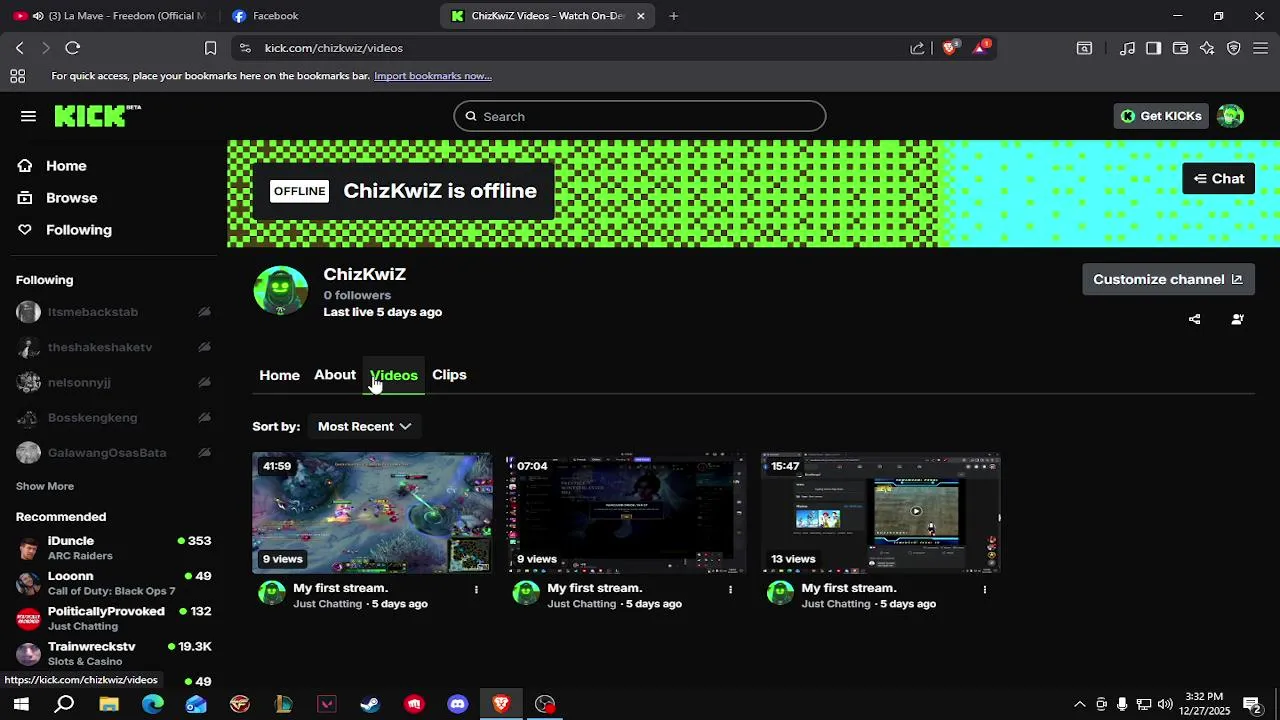Click the address bar URL

[334, 48]
